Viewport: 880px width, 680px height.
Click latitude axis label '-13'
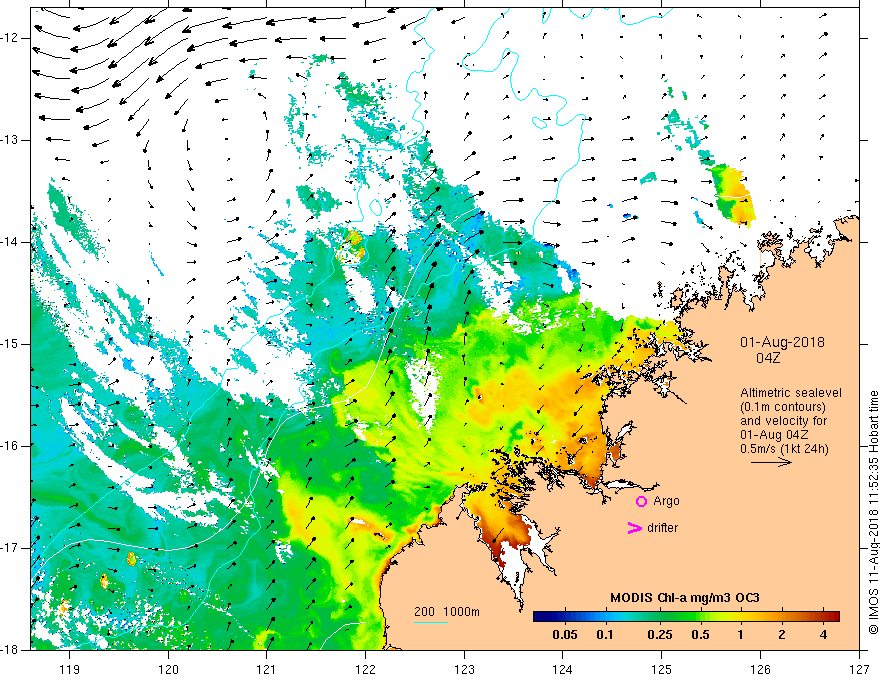point(11,140)
